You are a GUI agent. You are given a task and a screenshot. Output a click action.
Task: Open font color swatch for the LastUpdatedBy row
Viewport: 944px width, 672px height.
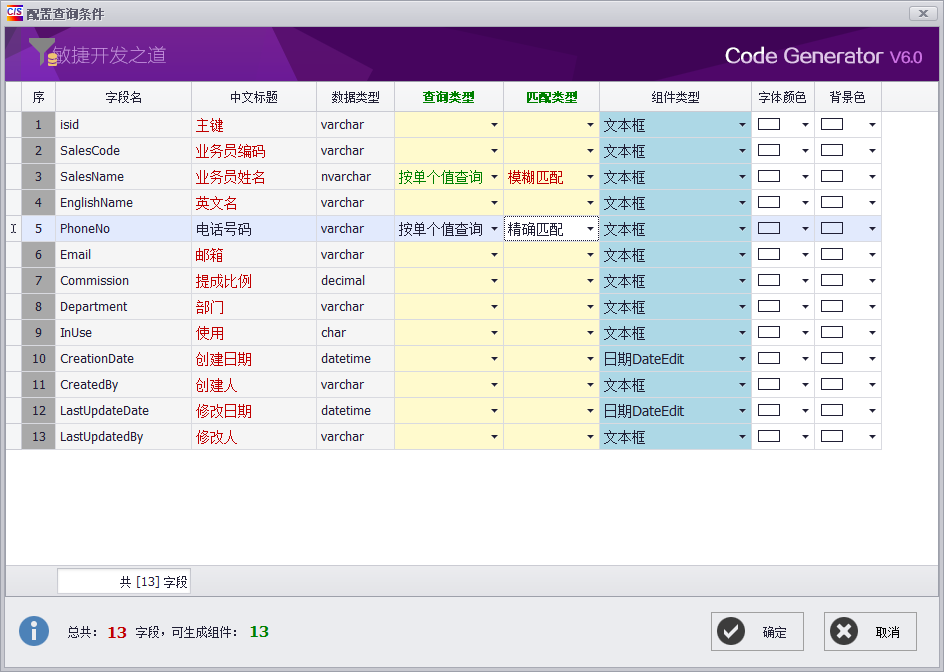(x=769, y=436)
